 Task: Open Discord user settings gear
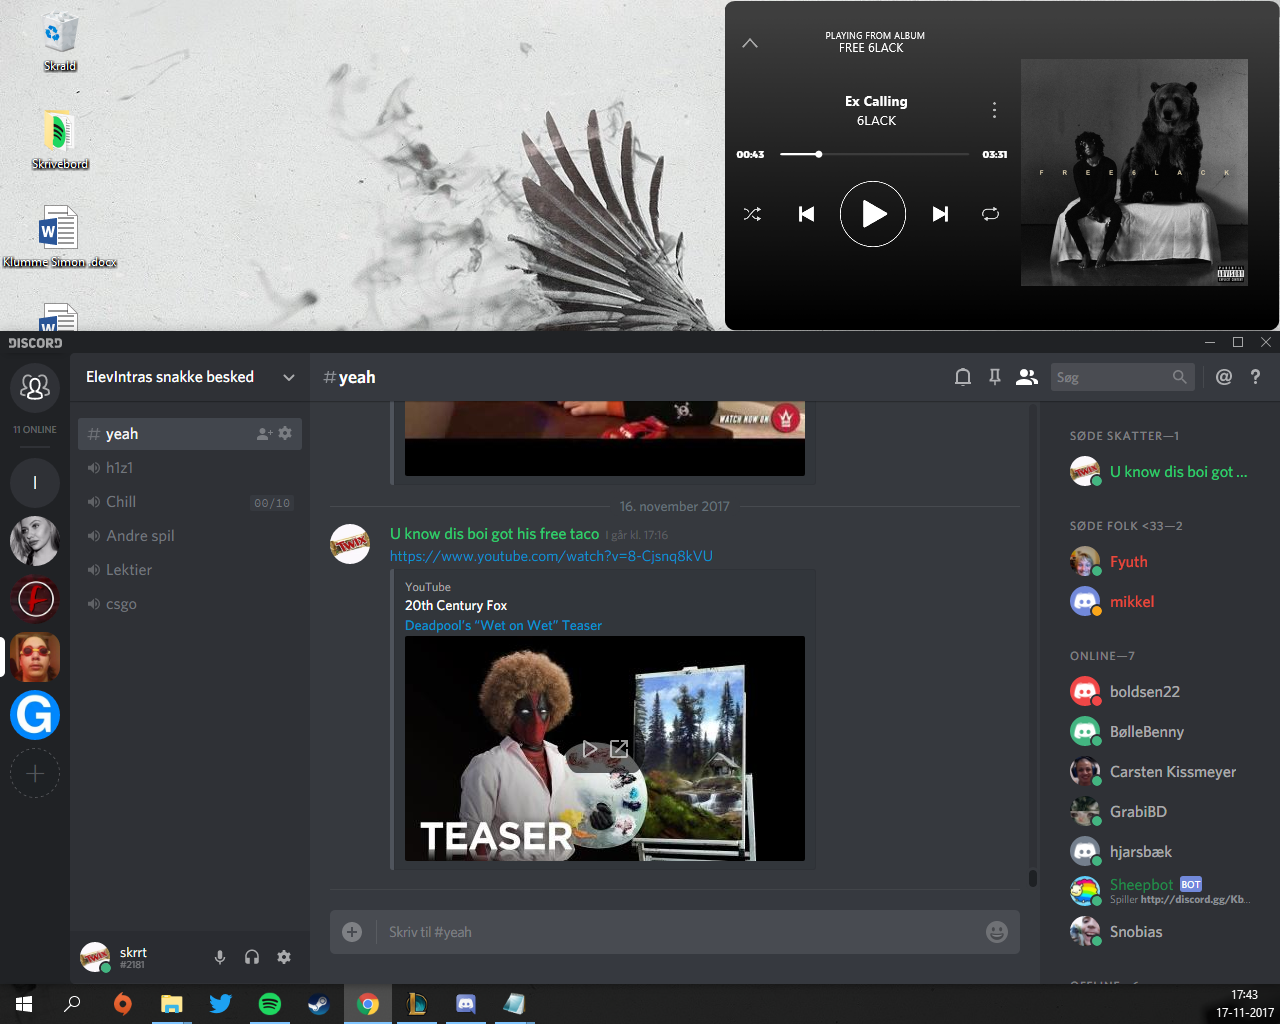pos(284,957)
